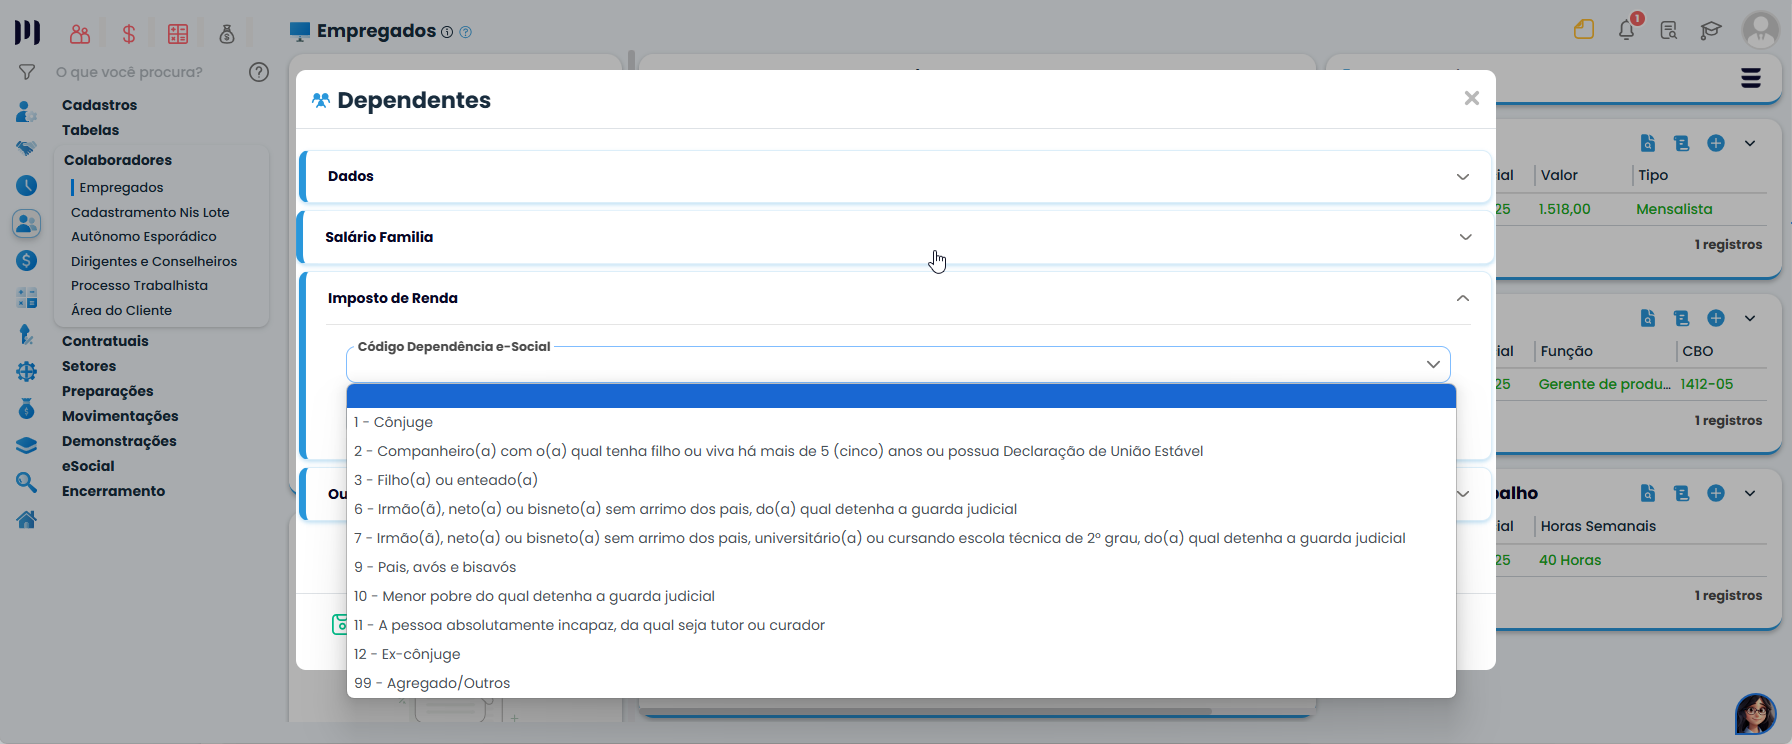
Task: Select option 7 - universitário(a)
Action: pyautogui.click(x=901, y=538)
